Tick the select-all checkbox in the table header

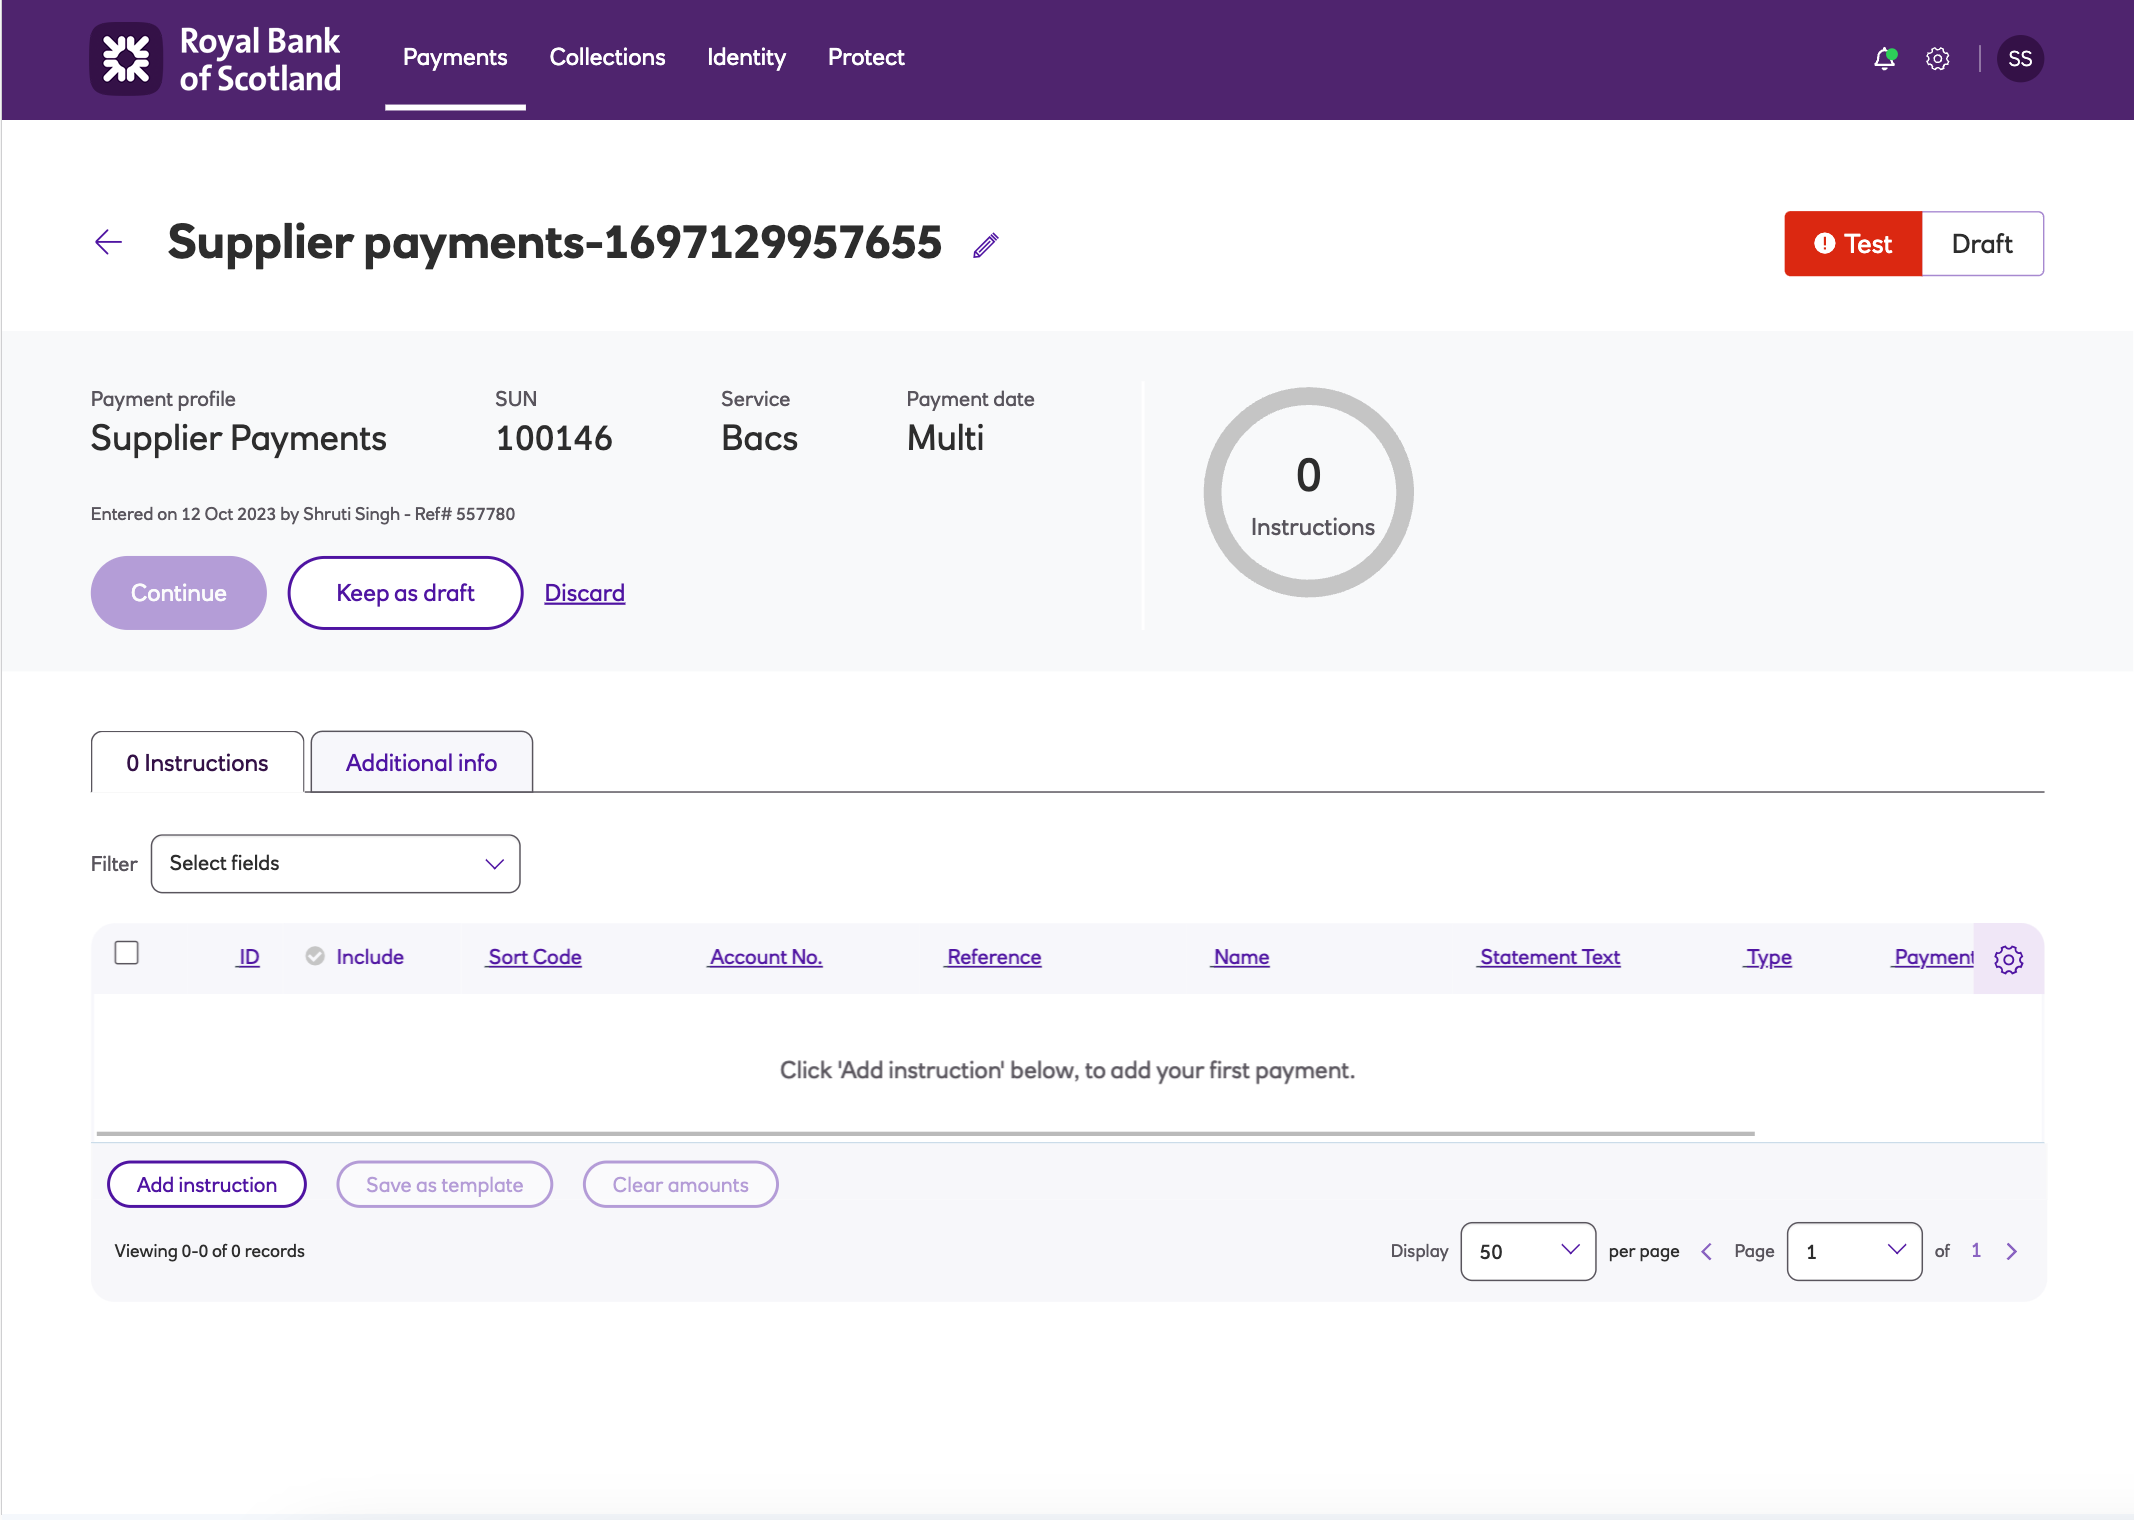[126, 953]
